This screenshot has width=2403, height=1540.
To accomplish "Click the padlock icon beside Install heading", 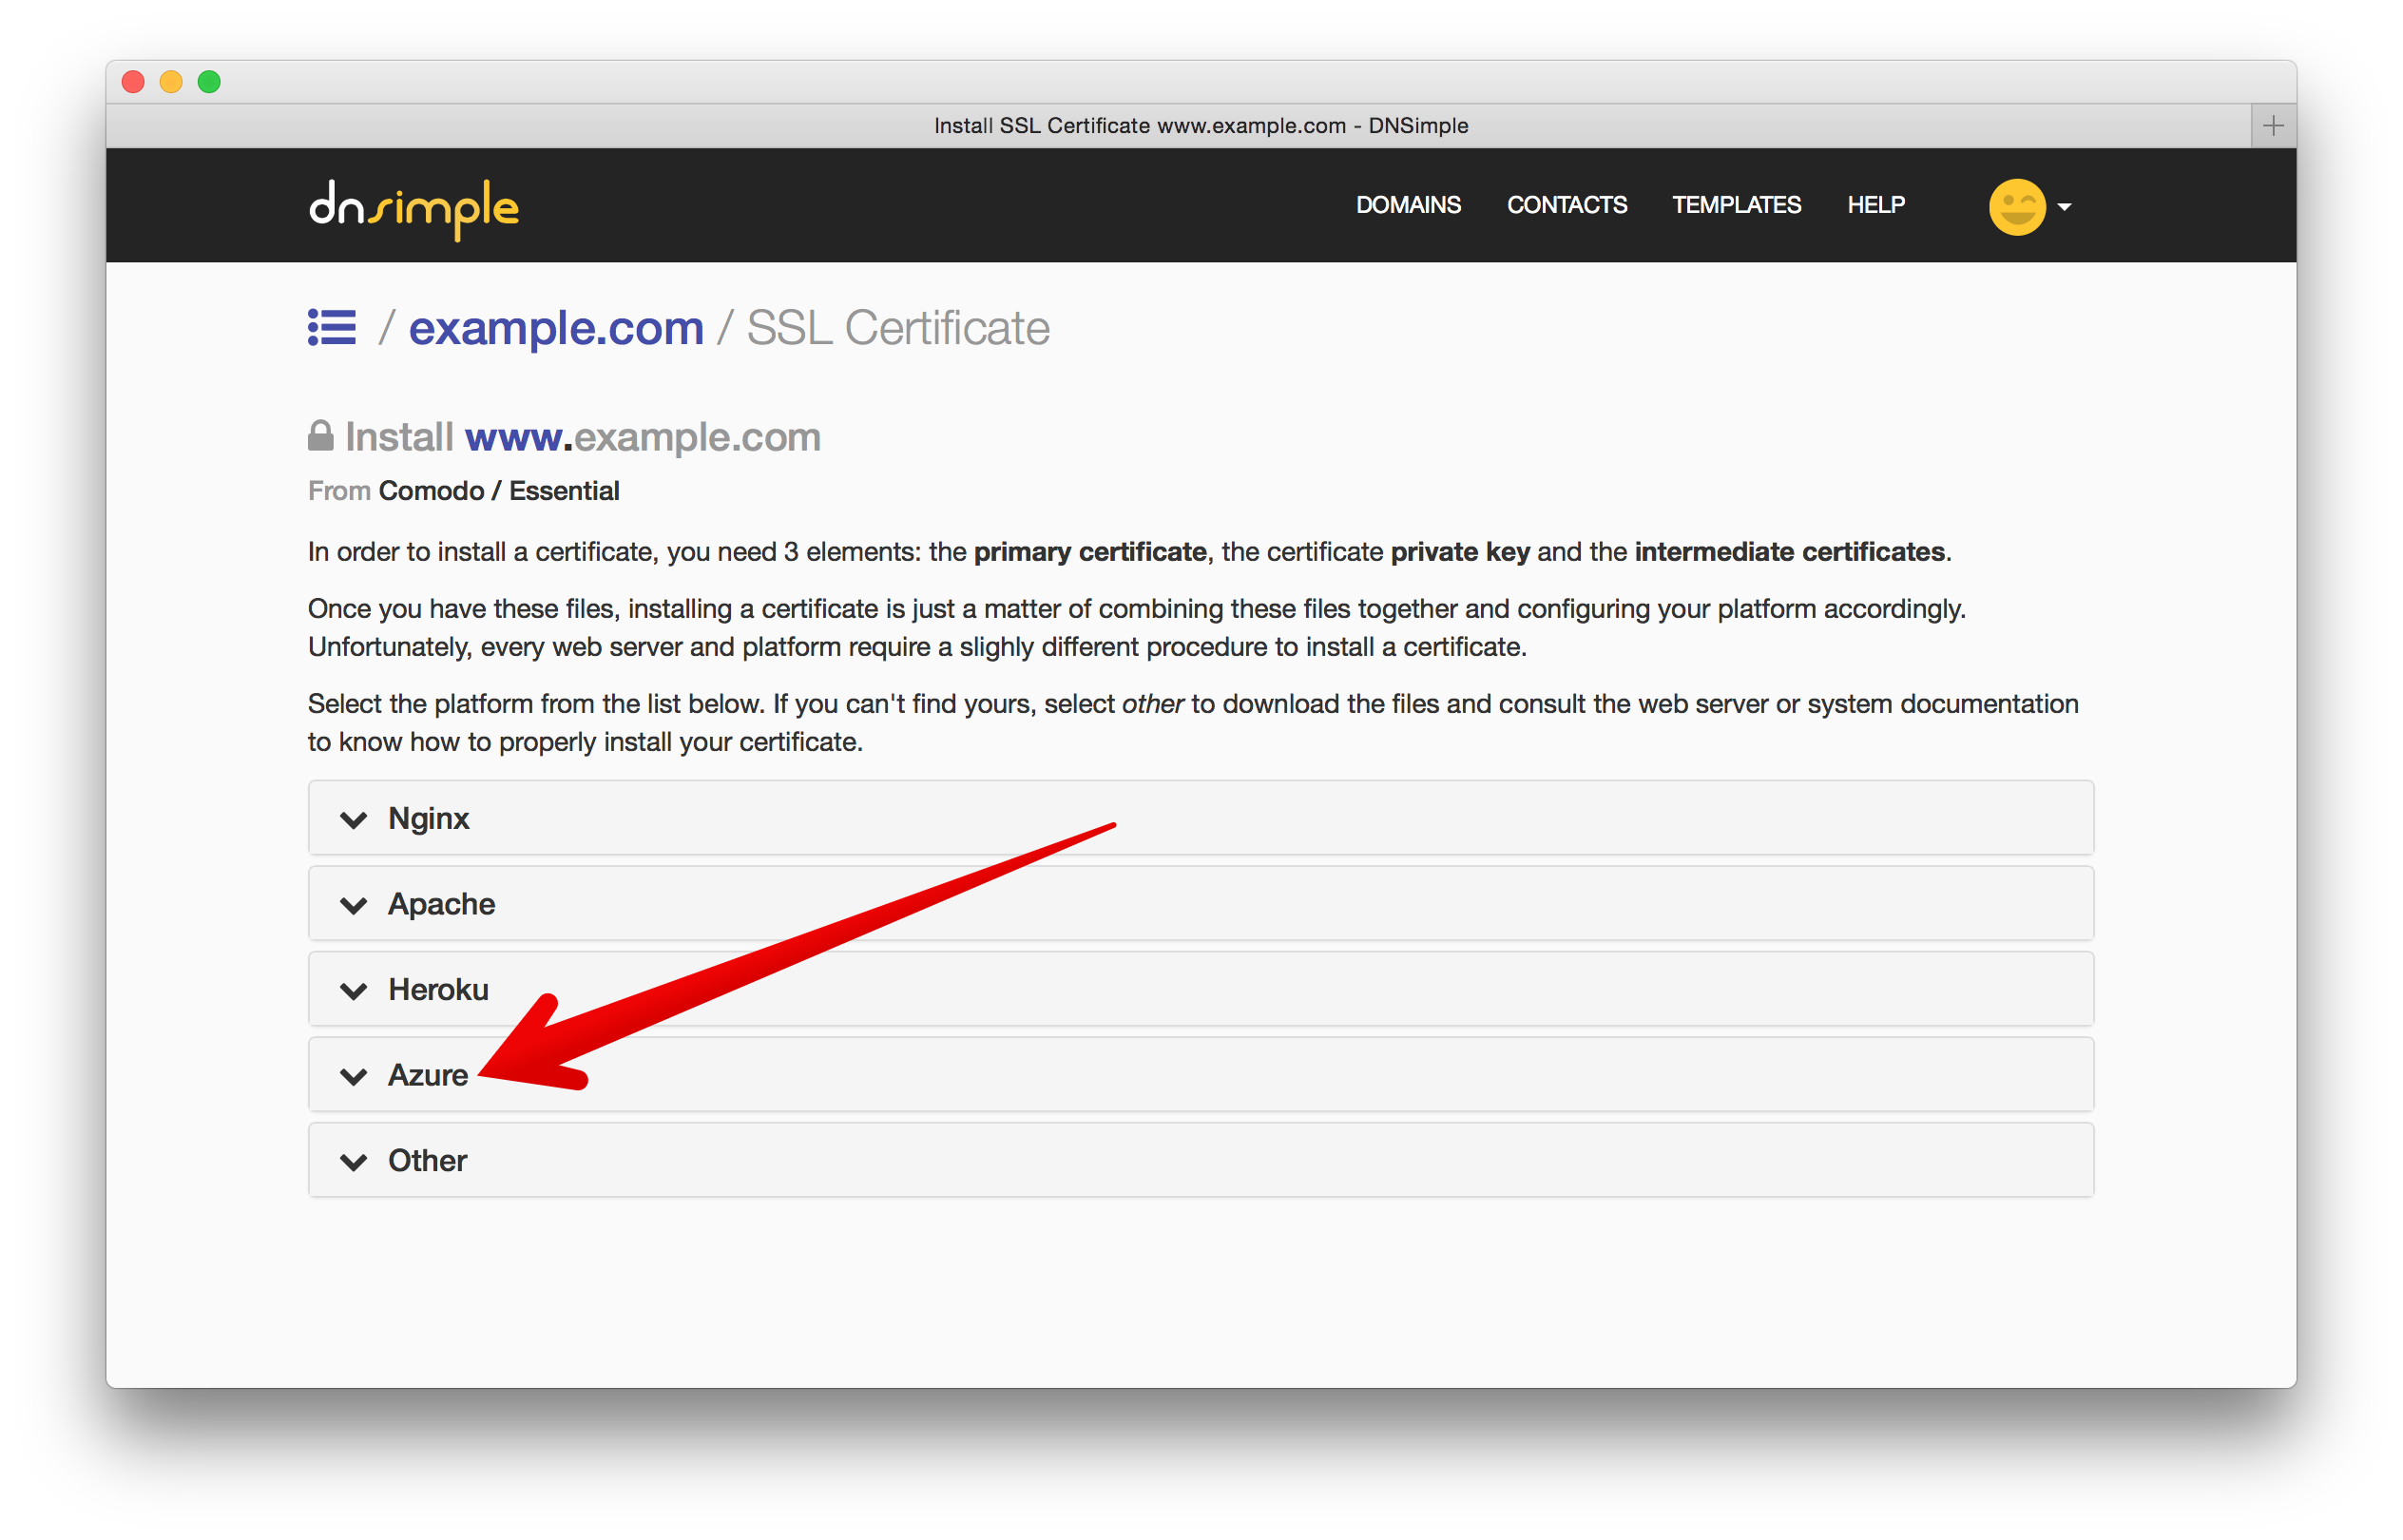I will pos(320,436).
